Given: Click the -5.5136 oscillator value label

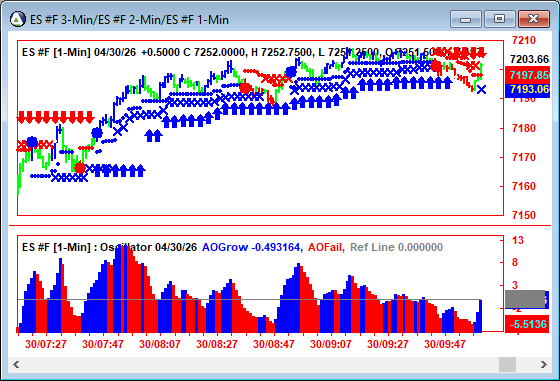Looking at the screenshot, I should coord(527,324).
